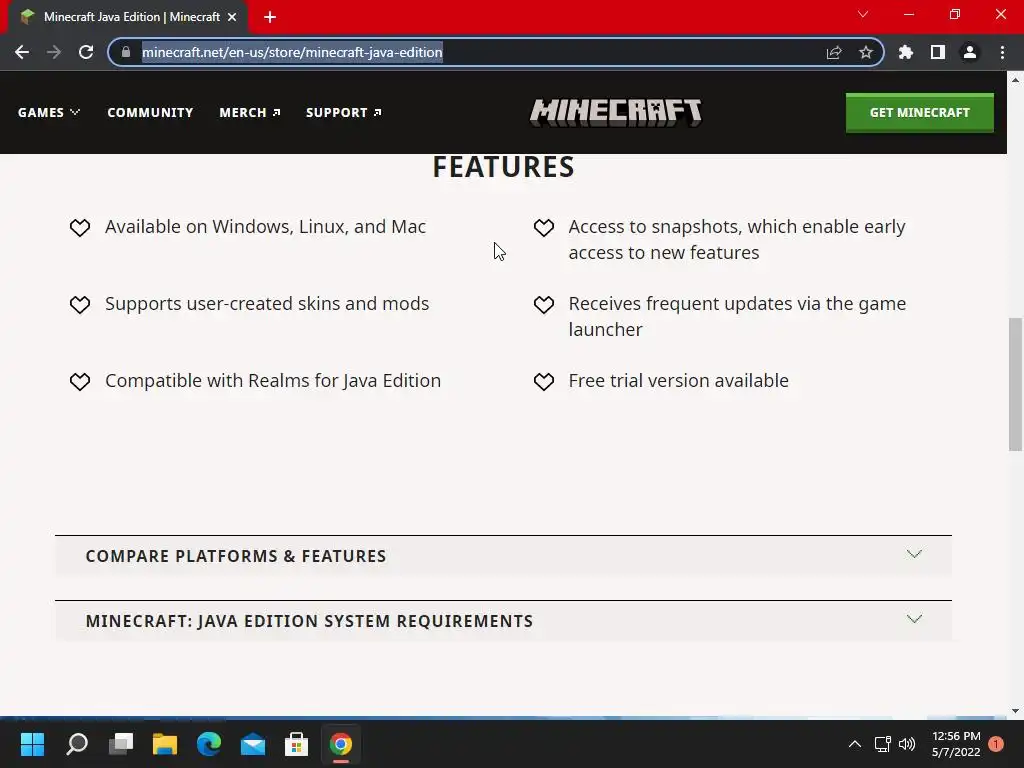1024x768 pixels.
Task: Click the heart beside user-created skins and mods
Action: (80, 304)
